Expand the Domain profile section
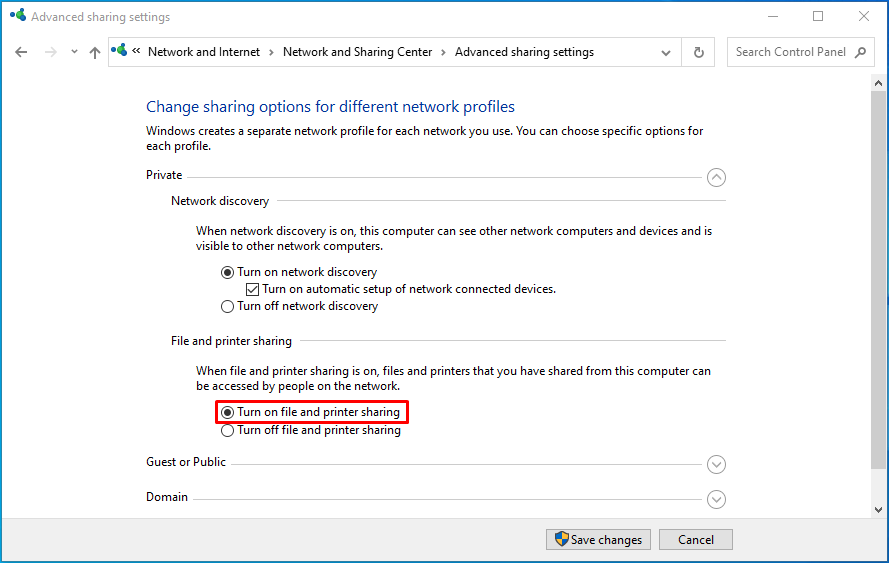 (x=716, y=499)
